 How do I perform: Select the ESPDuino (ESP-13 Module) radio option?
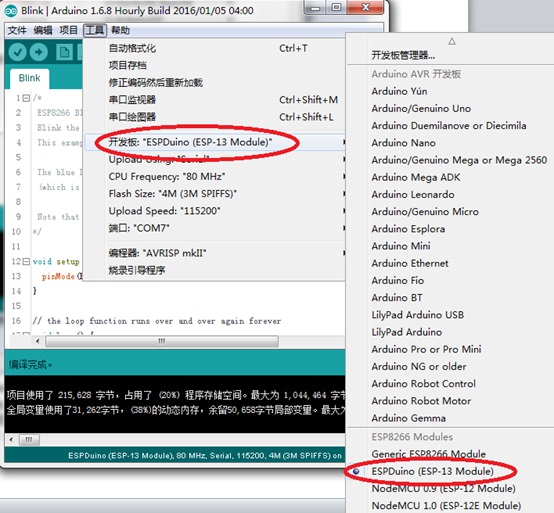tap(432, 471)
